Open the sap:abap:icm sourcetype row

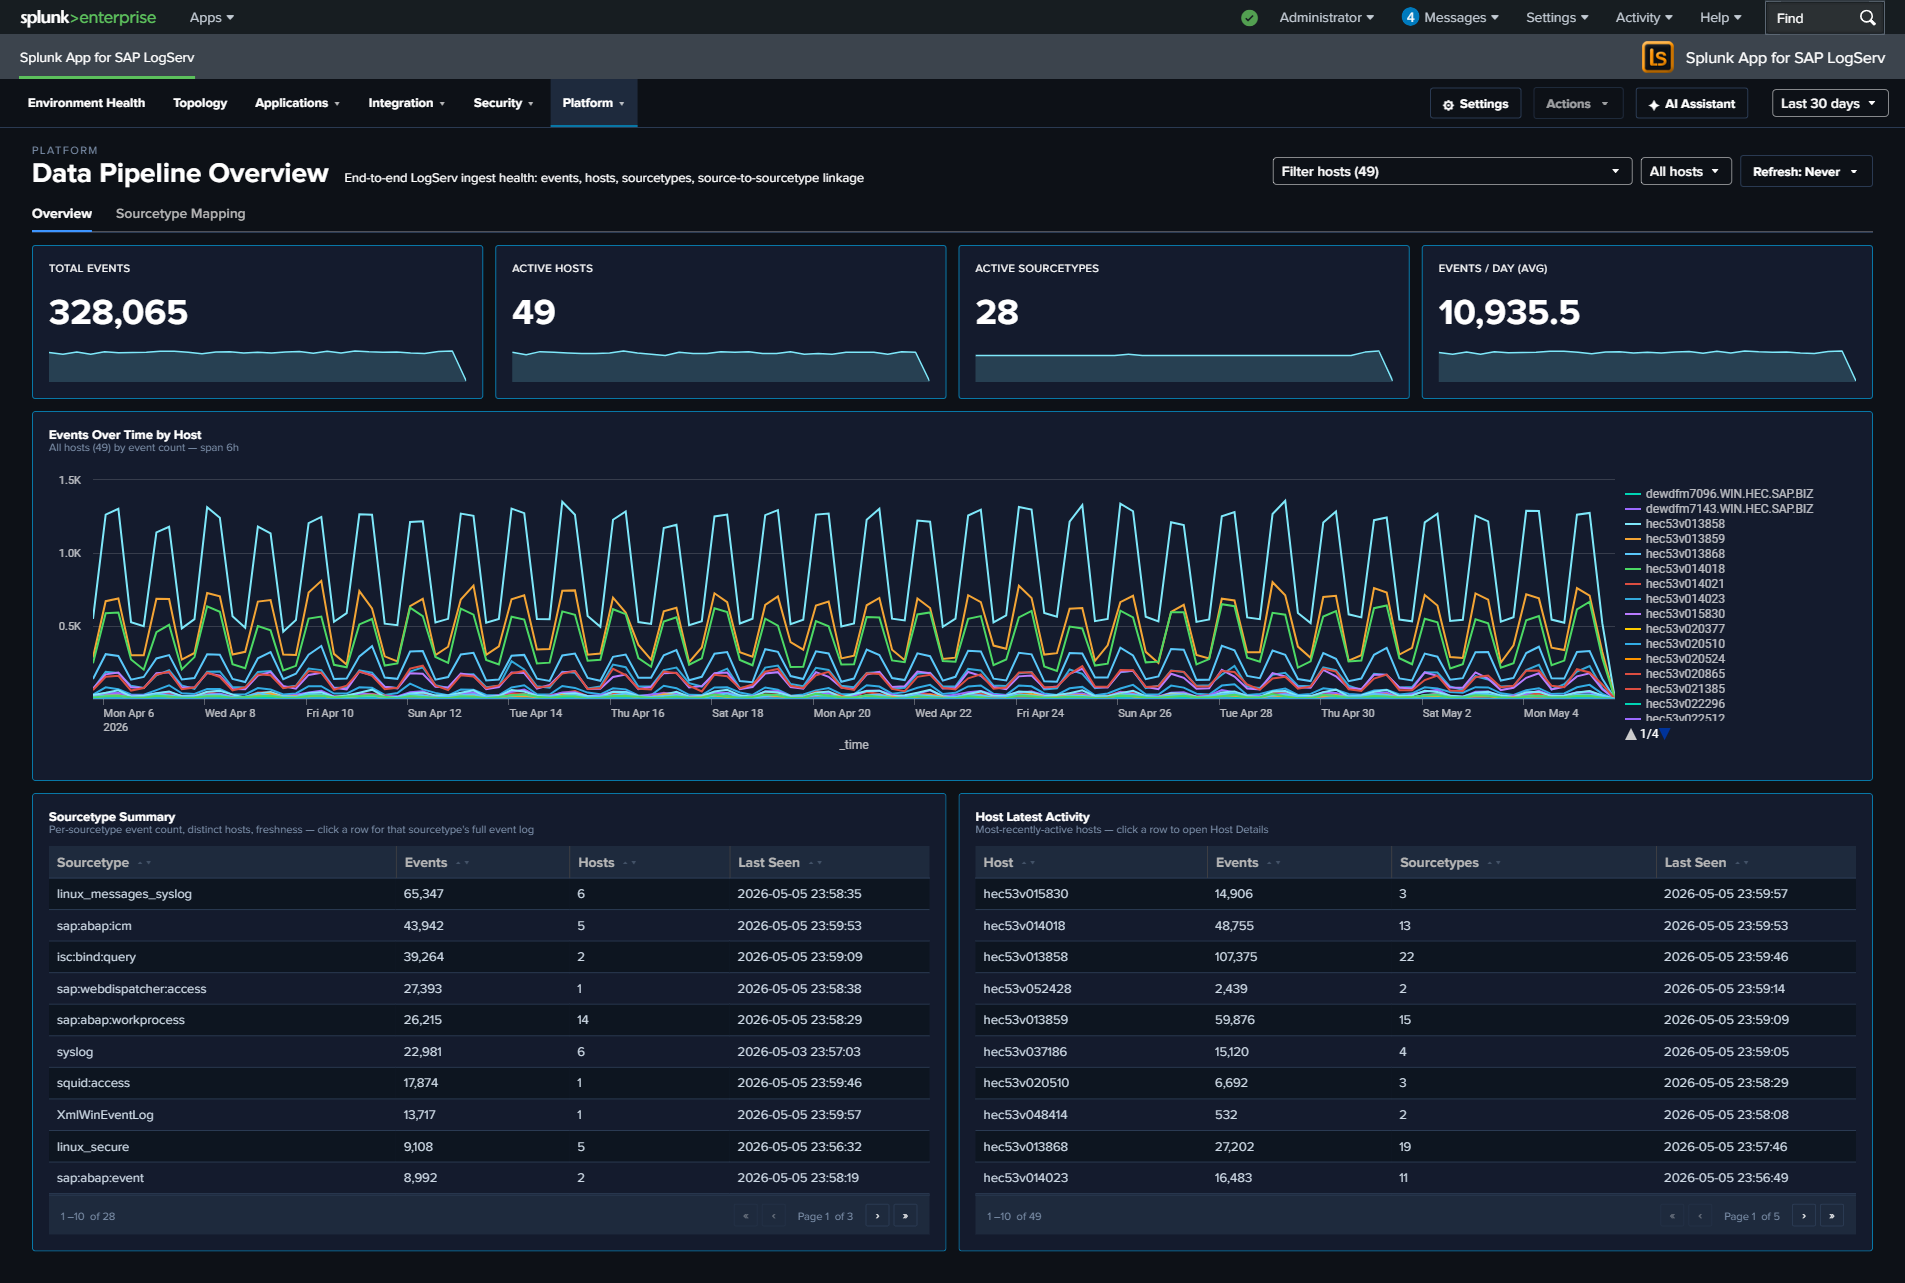489,925
